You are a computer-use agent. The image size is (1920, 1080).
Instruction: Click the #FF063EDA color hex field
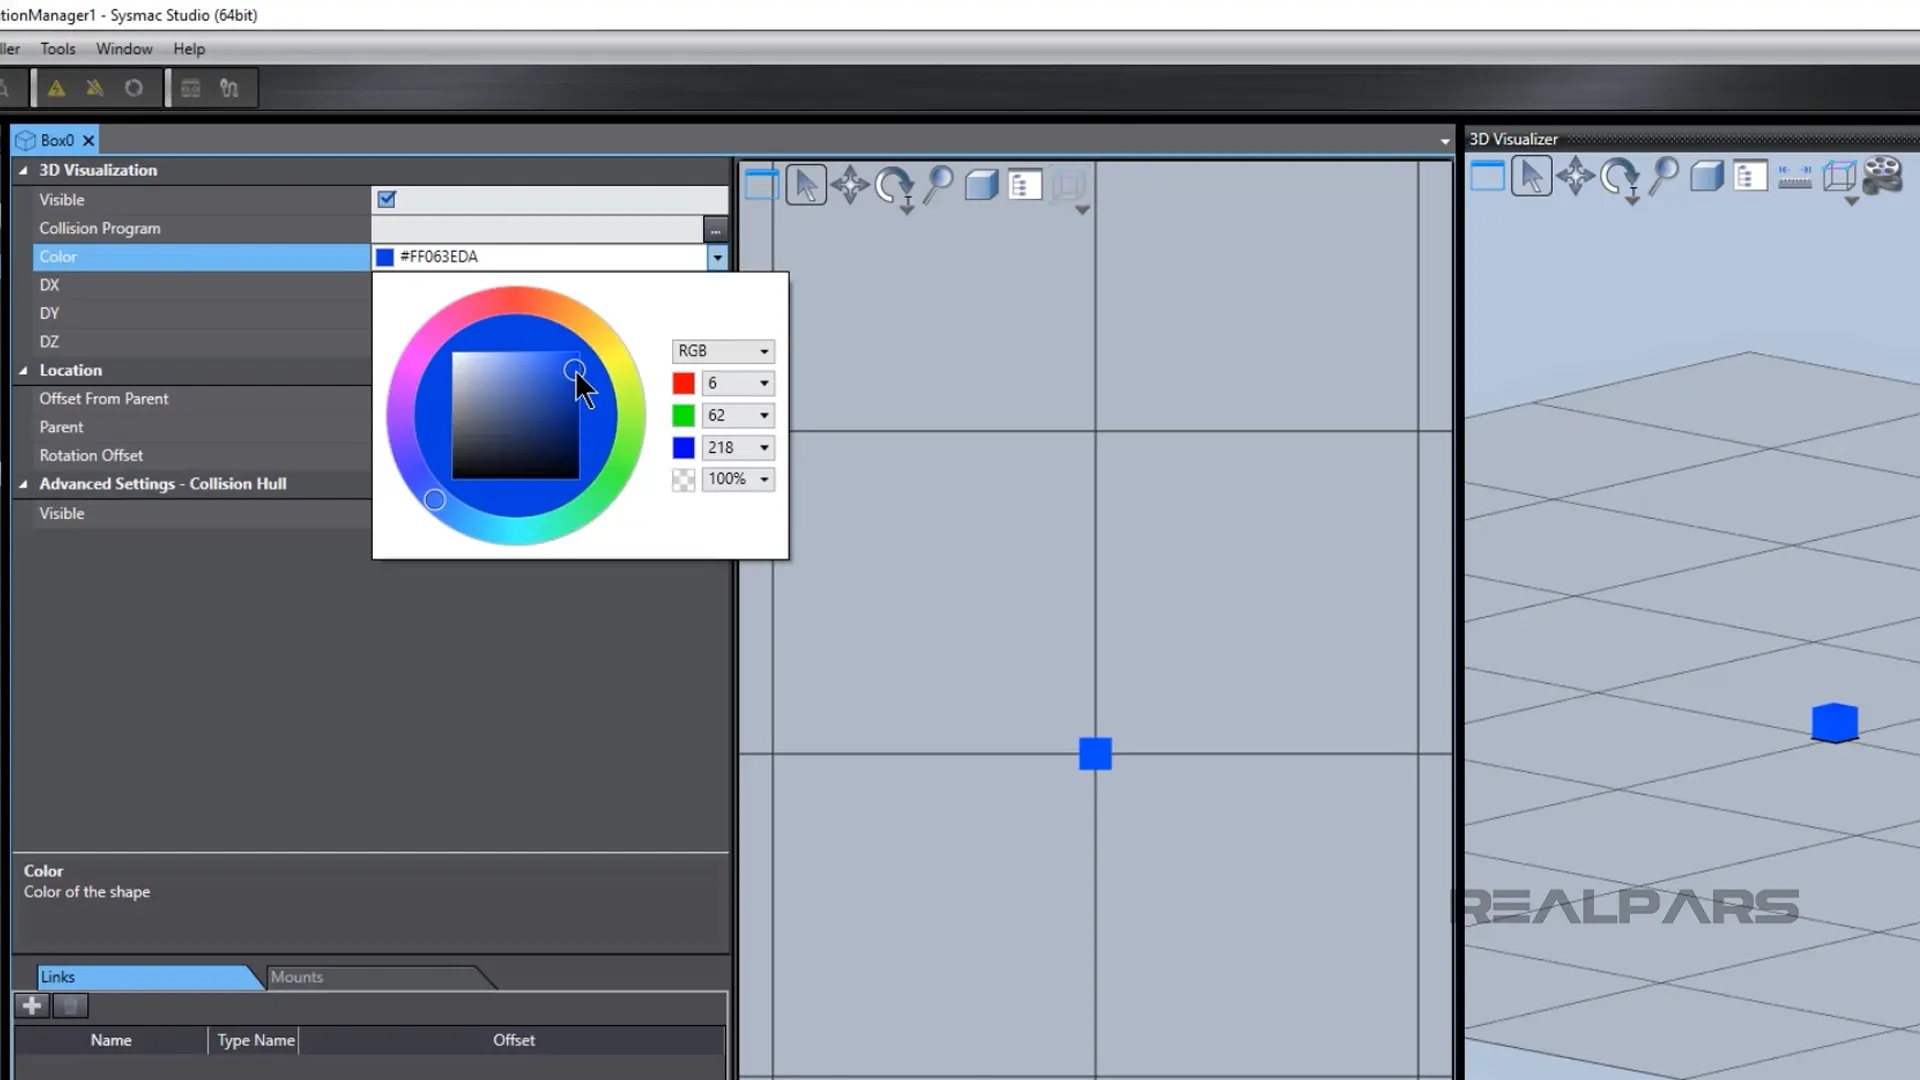click(x=540, y=257)
